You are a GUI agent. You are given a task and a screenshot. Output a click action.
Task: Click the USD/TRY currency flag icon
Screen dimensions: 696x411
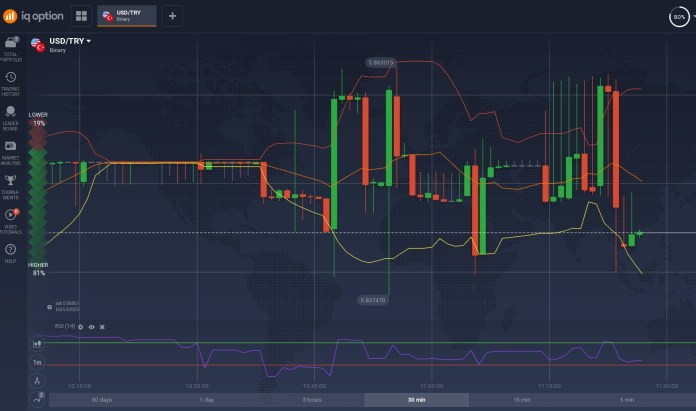click(38, 44)
